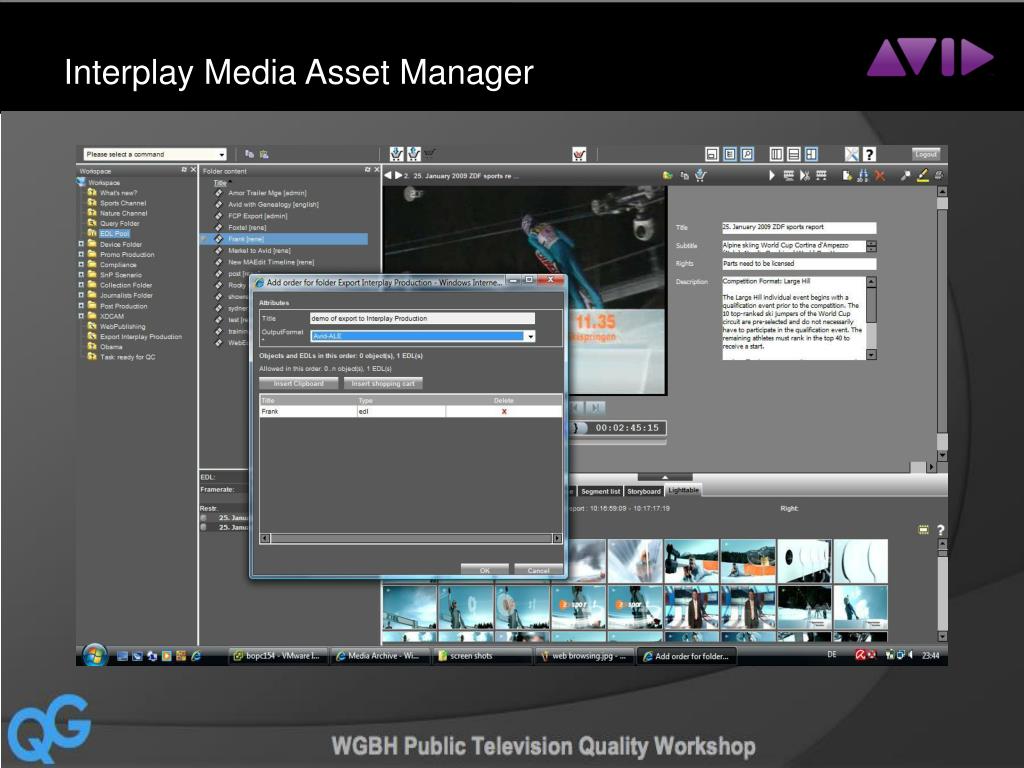
Task: Select the Lighttable tab
Action: point(683,490)
